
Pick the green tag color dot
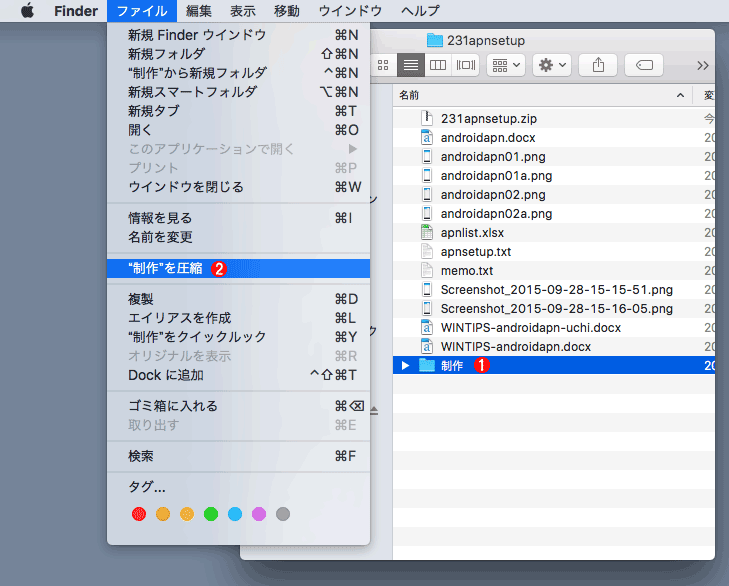point(211,514)
